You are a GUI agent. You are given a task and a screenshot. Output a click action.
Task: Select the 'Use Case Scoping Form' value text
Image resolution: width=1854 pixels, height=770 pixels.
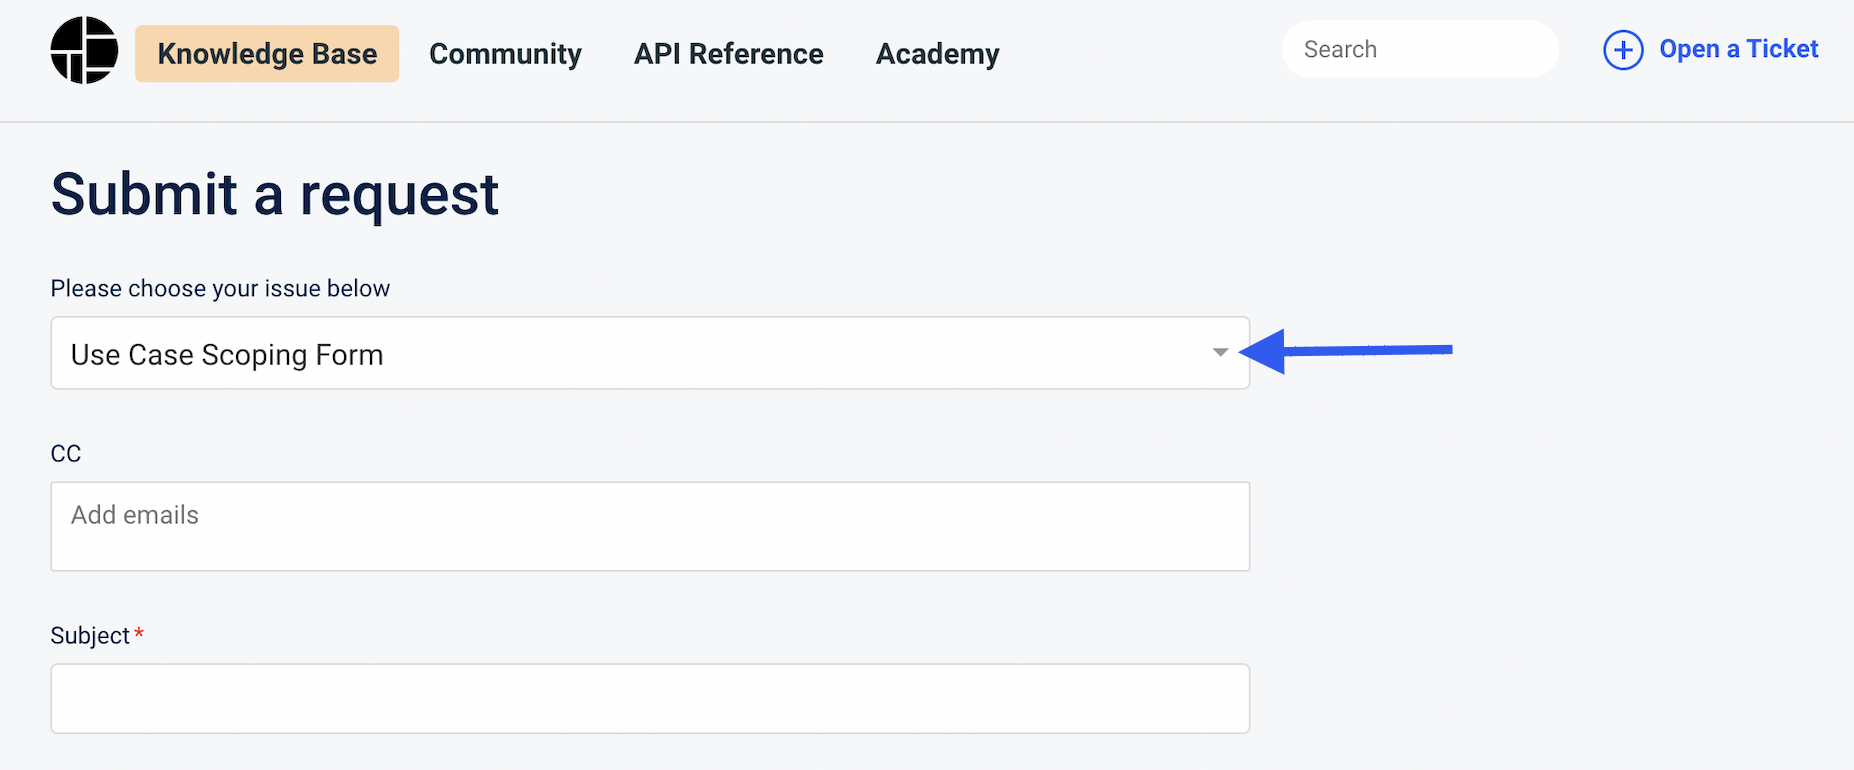pyautogui.click(x=227, y=355)
